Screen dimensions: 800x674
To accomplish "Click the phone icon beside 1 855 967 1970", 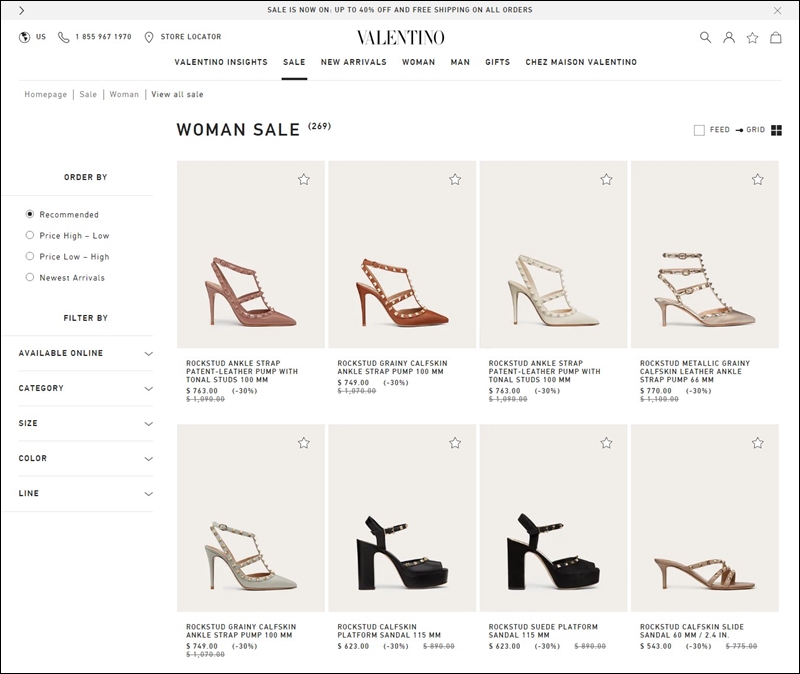I will point(63,37).
